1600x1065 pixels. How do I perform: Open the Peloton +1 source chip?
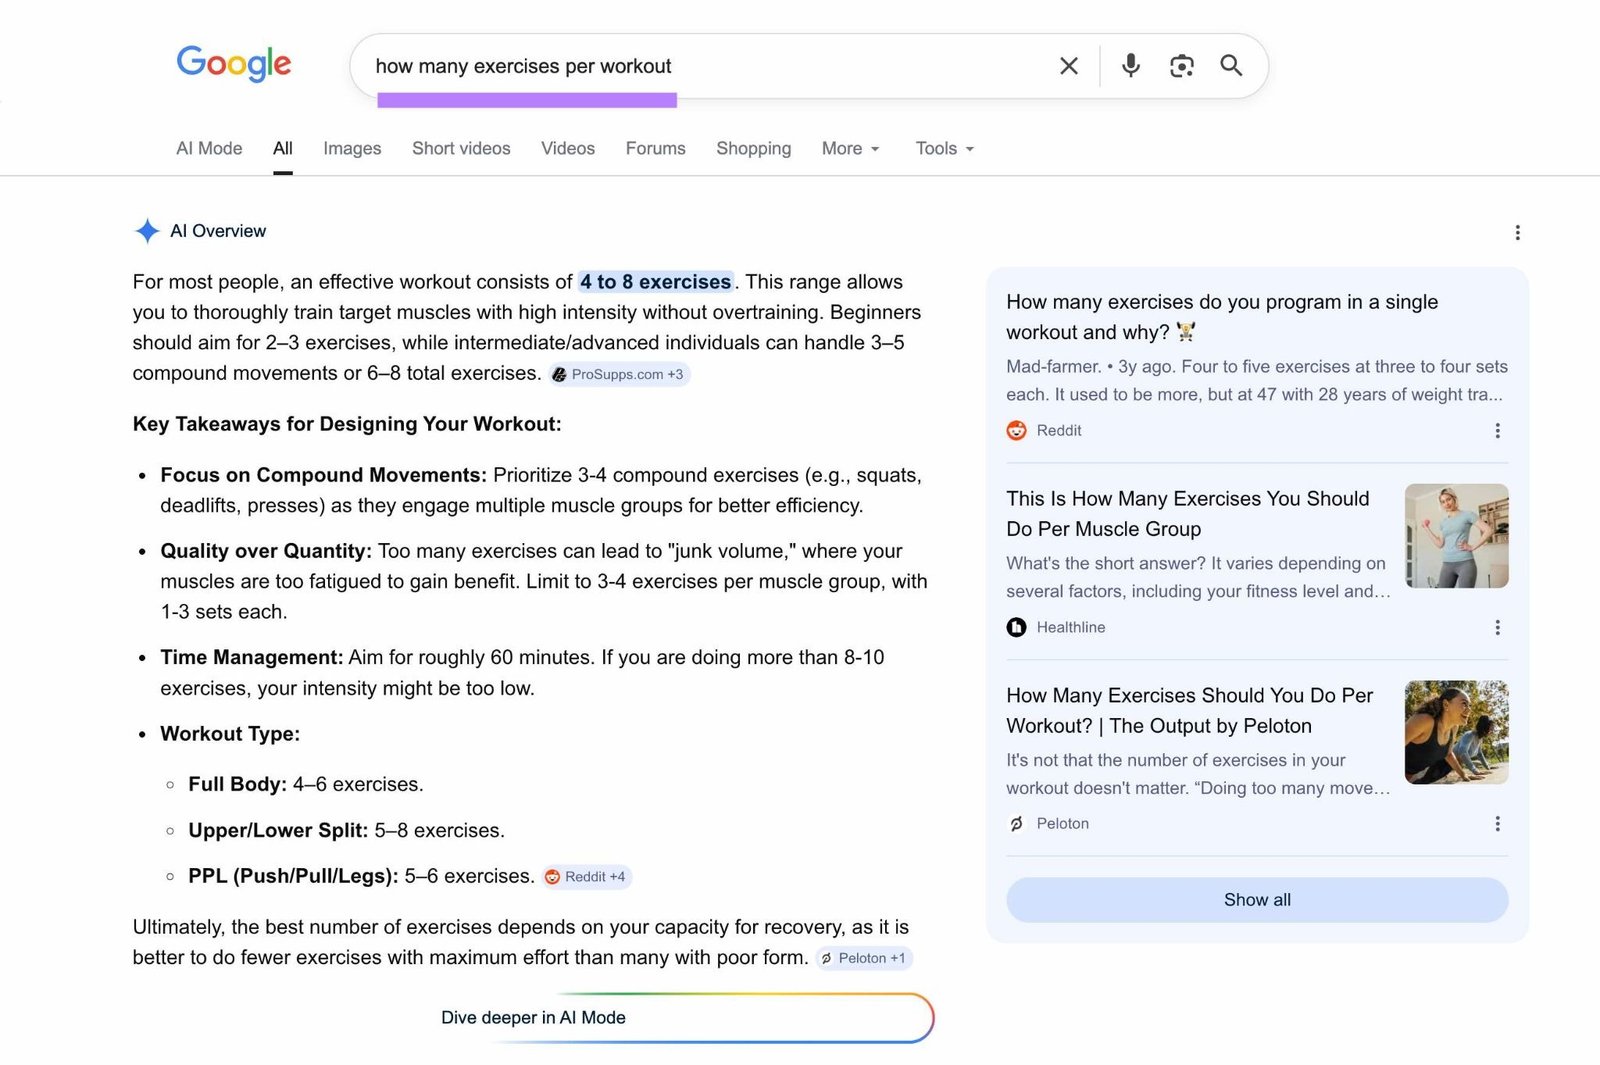coord(864,958)
